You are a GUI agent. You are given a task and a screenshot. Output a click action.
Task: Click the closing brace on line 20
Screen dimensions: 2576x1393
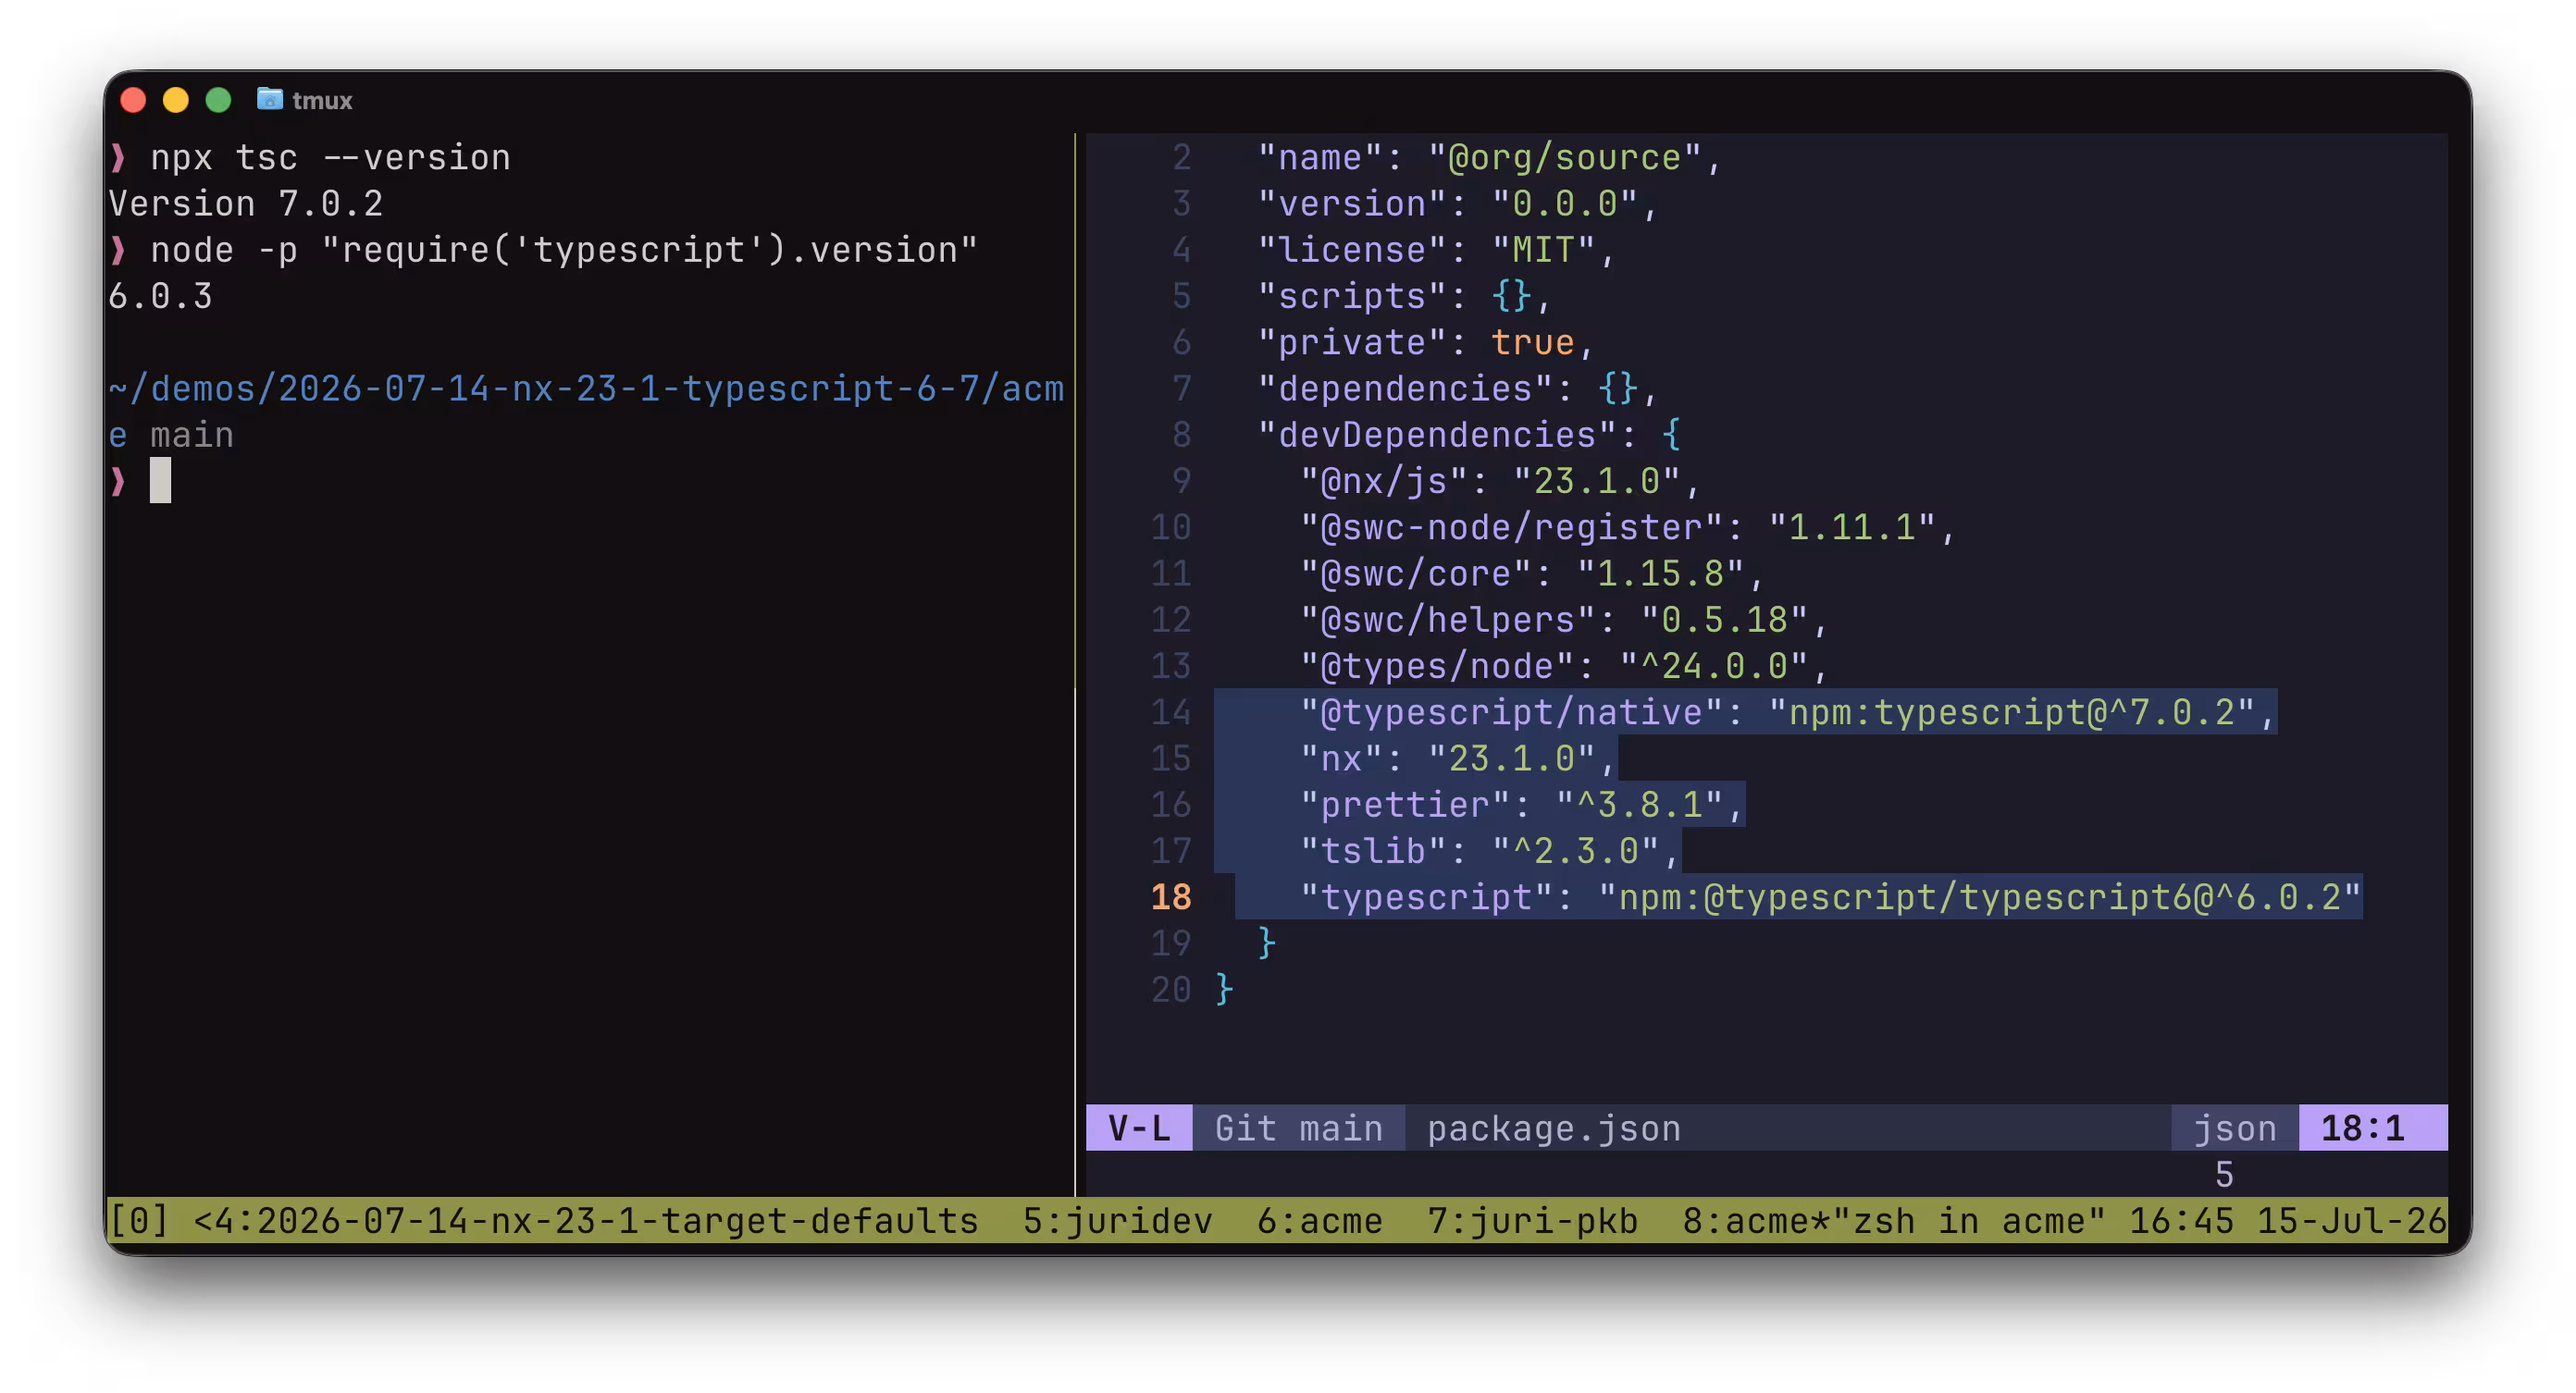pyautogui.click(x=1224, y=990)
